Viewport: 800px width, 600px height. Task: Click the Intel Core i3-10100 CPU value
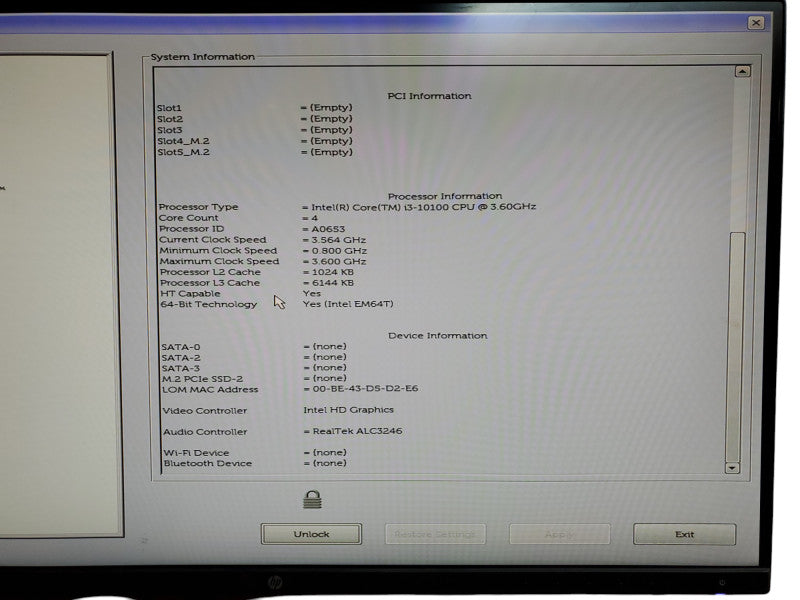click(x=423, y=207)
